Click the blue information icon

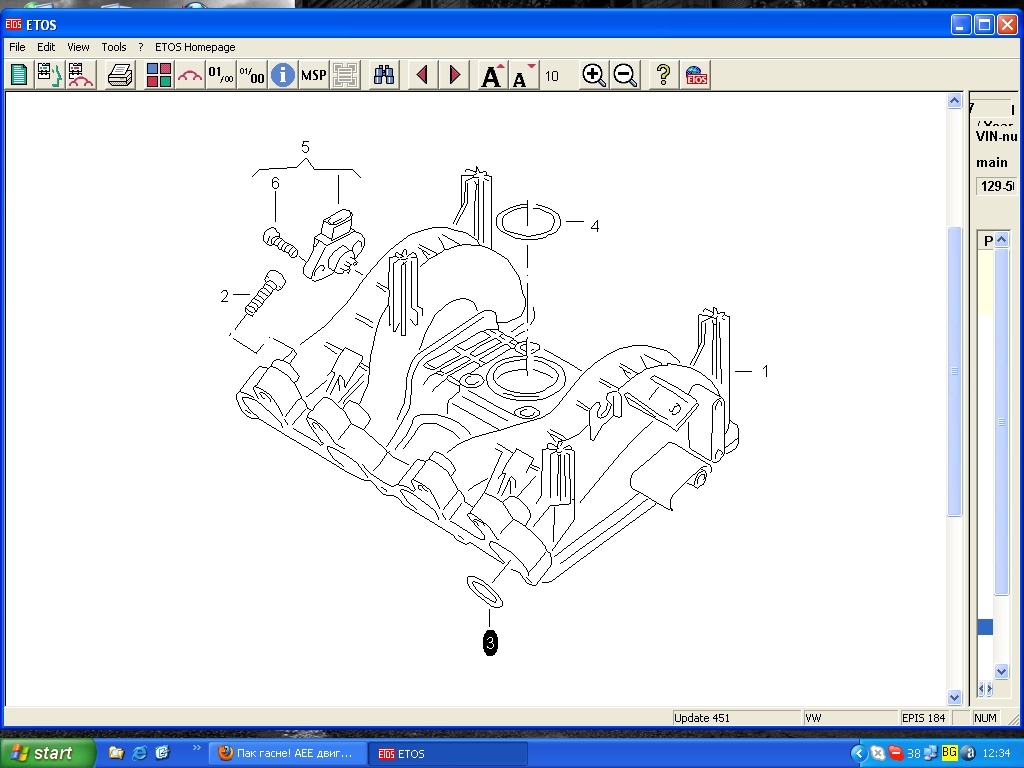click(283, 75)
